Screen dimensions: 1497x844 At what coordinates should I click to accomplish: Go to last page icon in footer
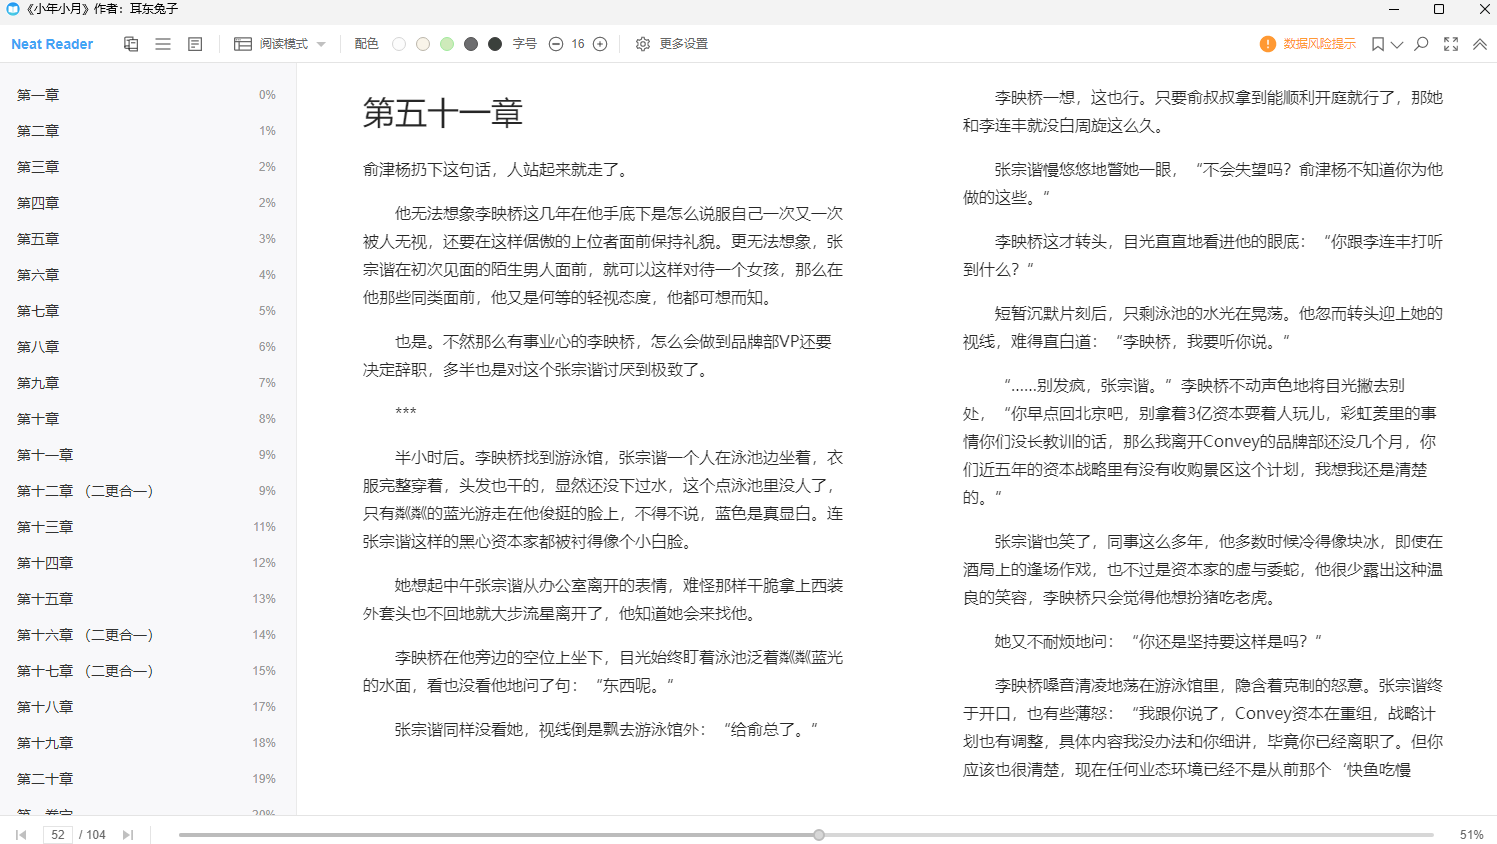click(x=128, y=835)
